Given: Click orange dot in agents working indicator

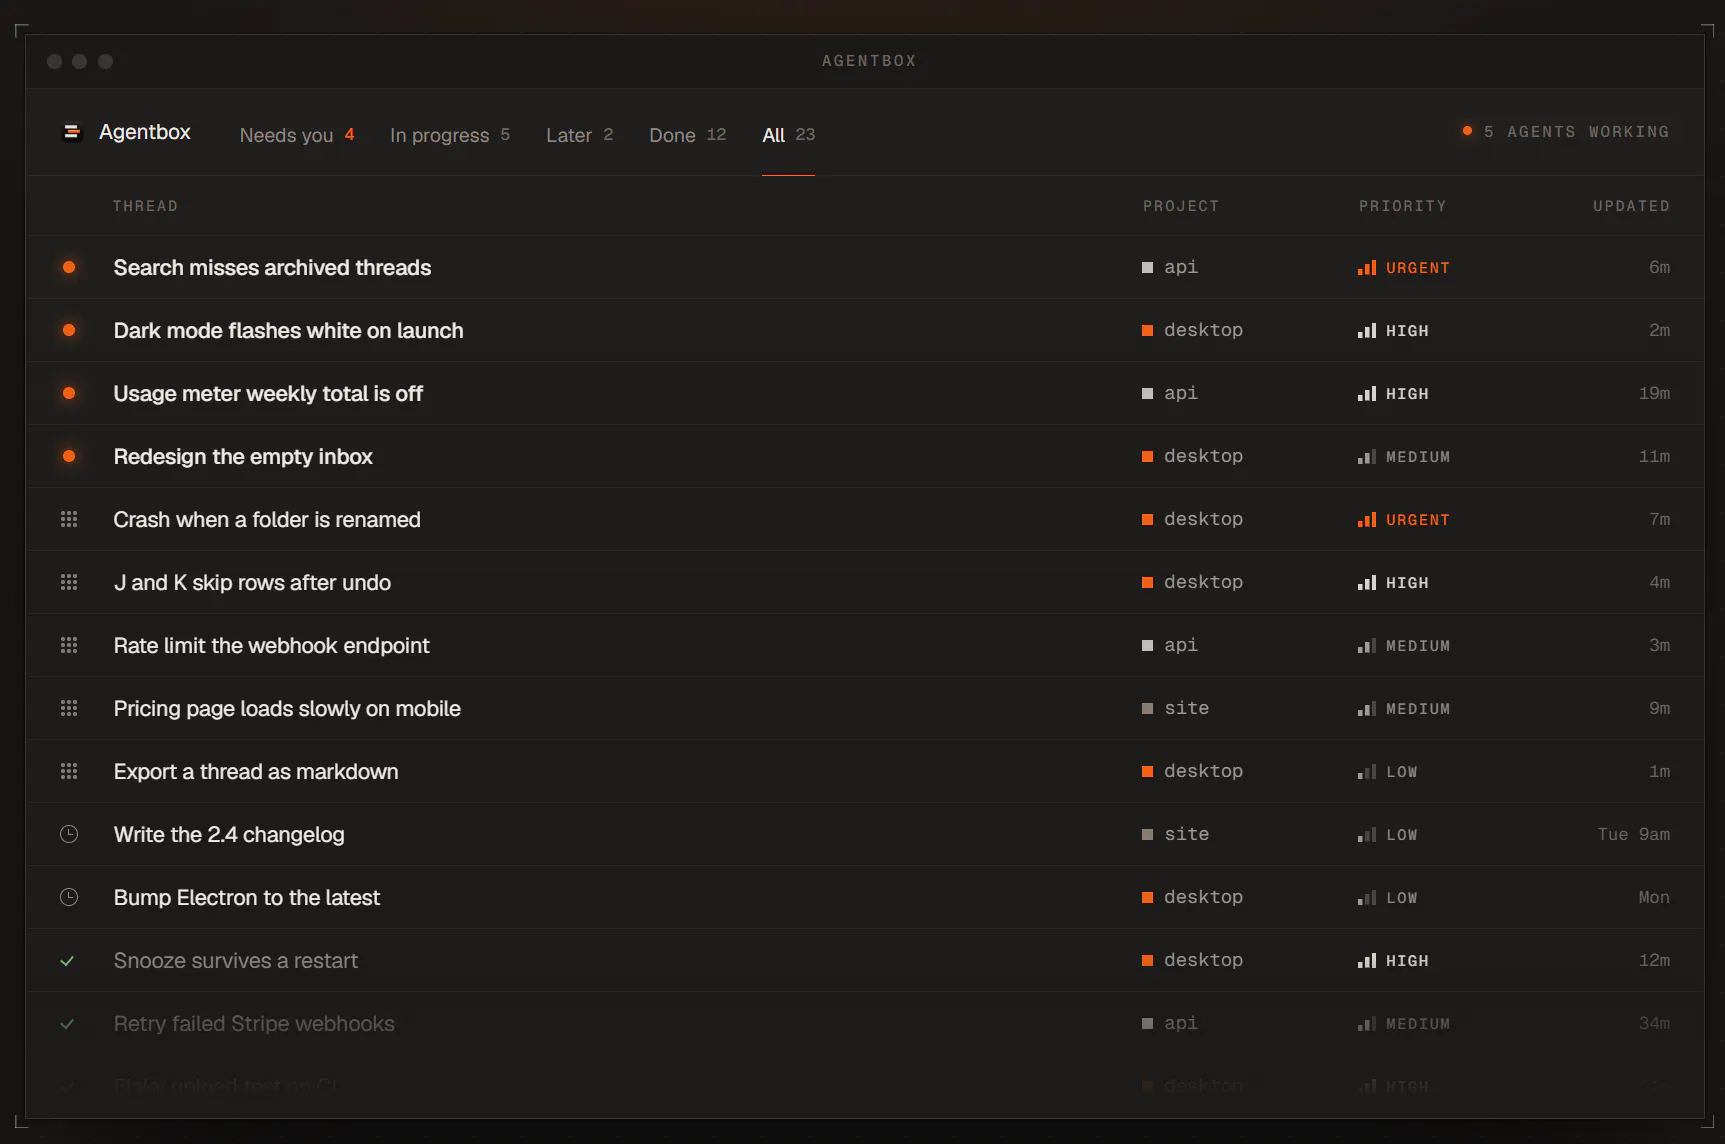Looking at the screenshot, I should tap(1467, 131).
